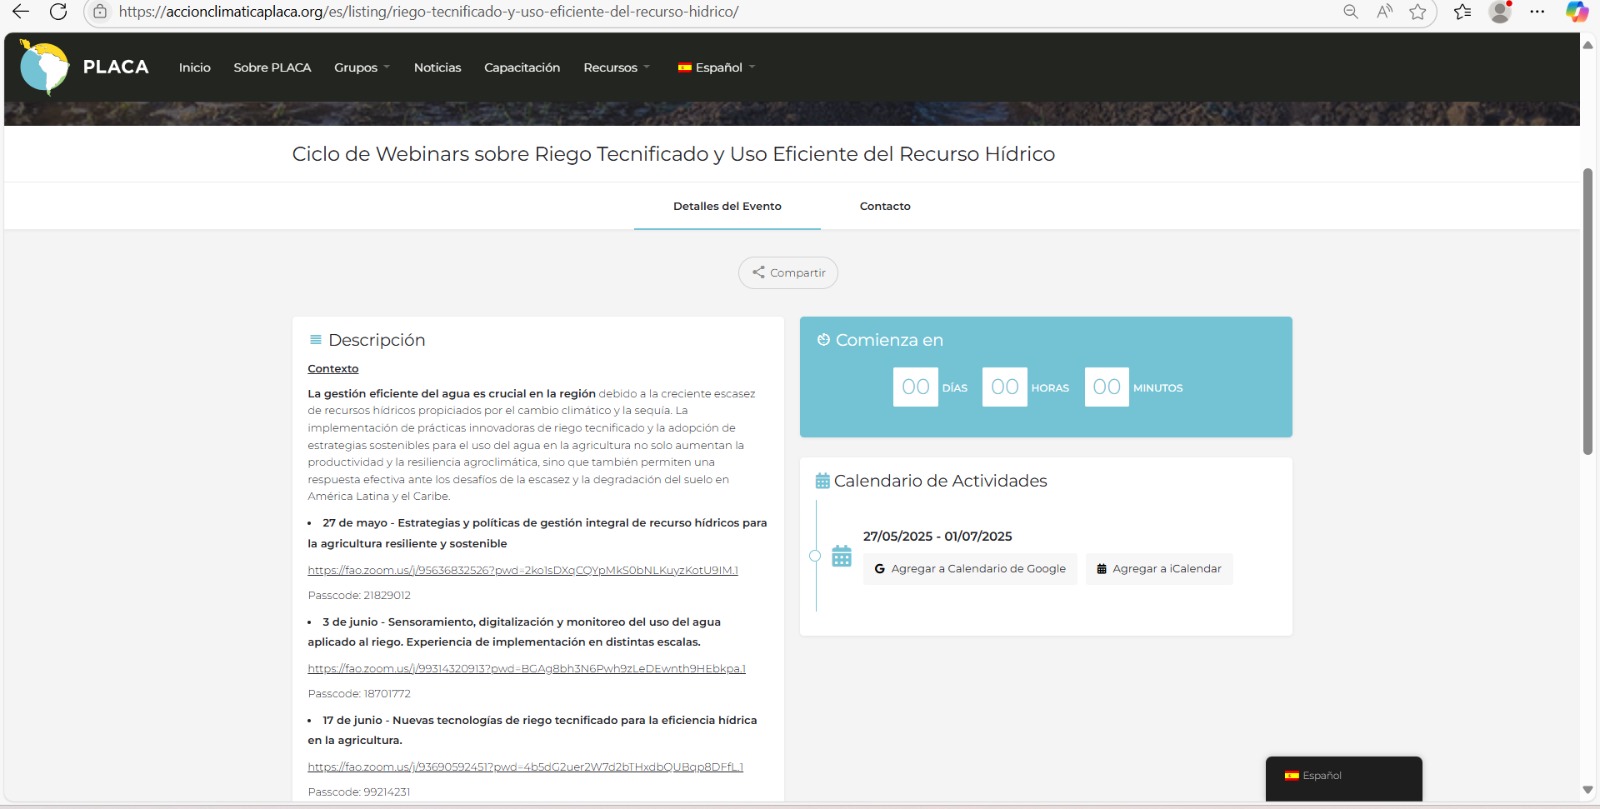Open the browser profile avatar
The image size is (1600, 809).
[1499, 12]
